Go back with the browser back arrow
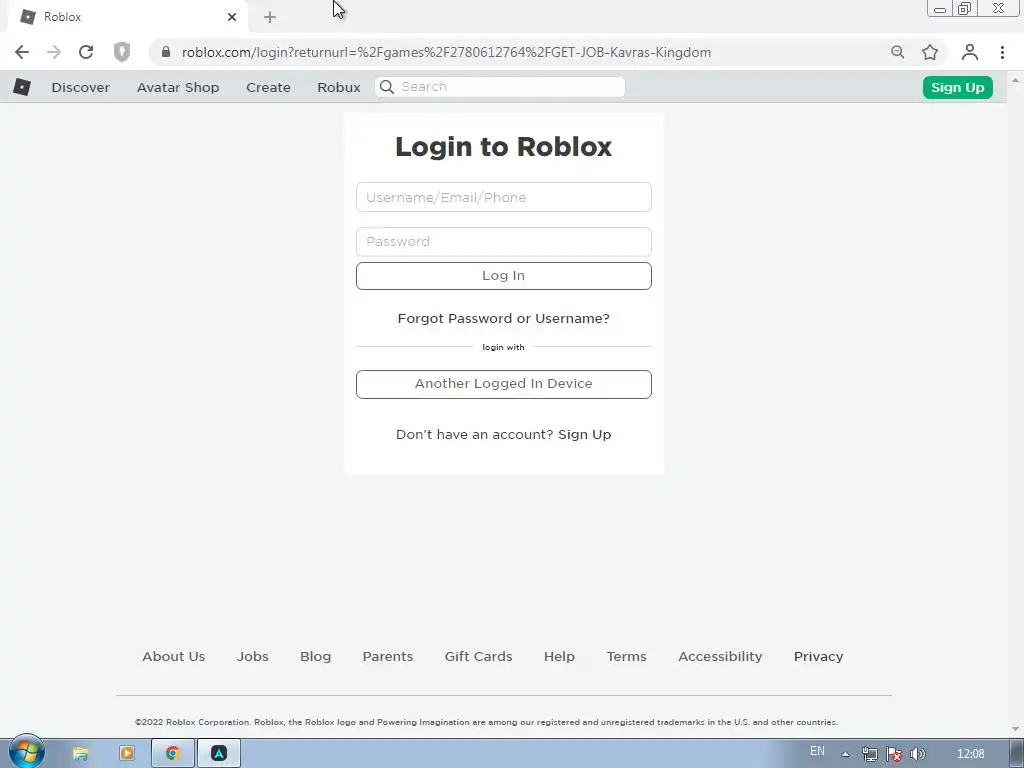Screen dimensions: 1024x768 click(22, 52)
